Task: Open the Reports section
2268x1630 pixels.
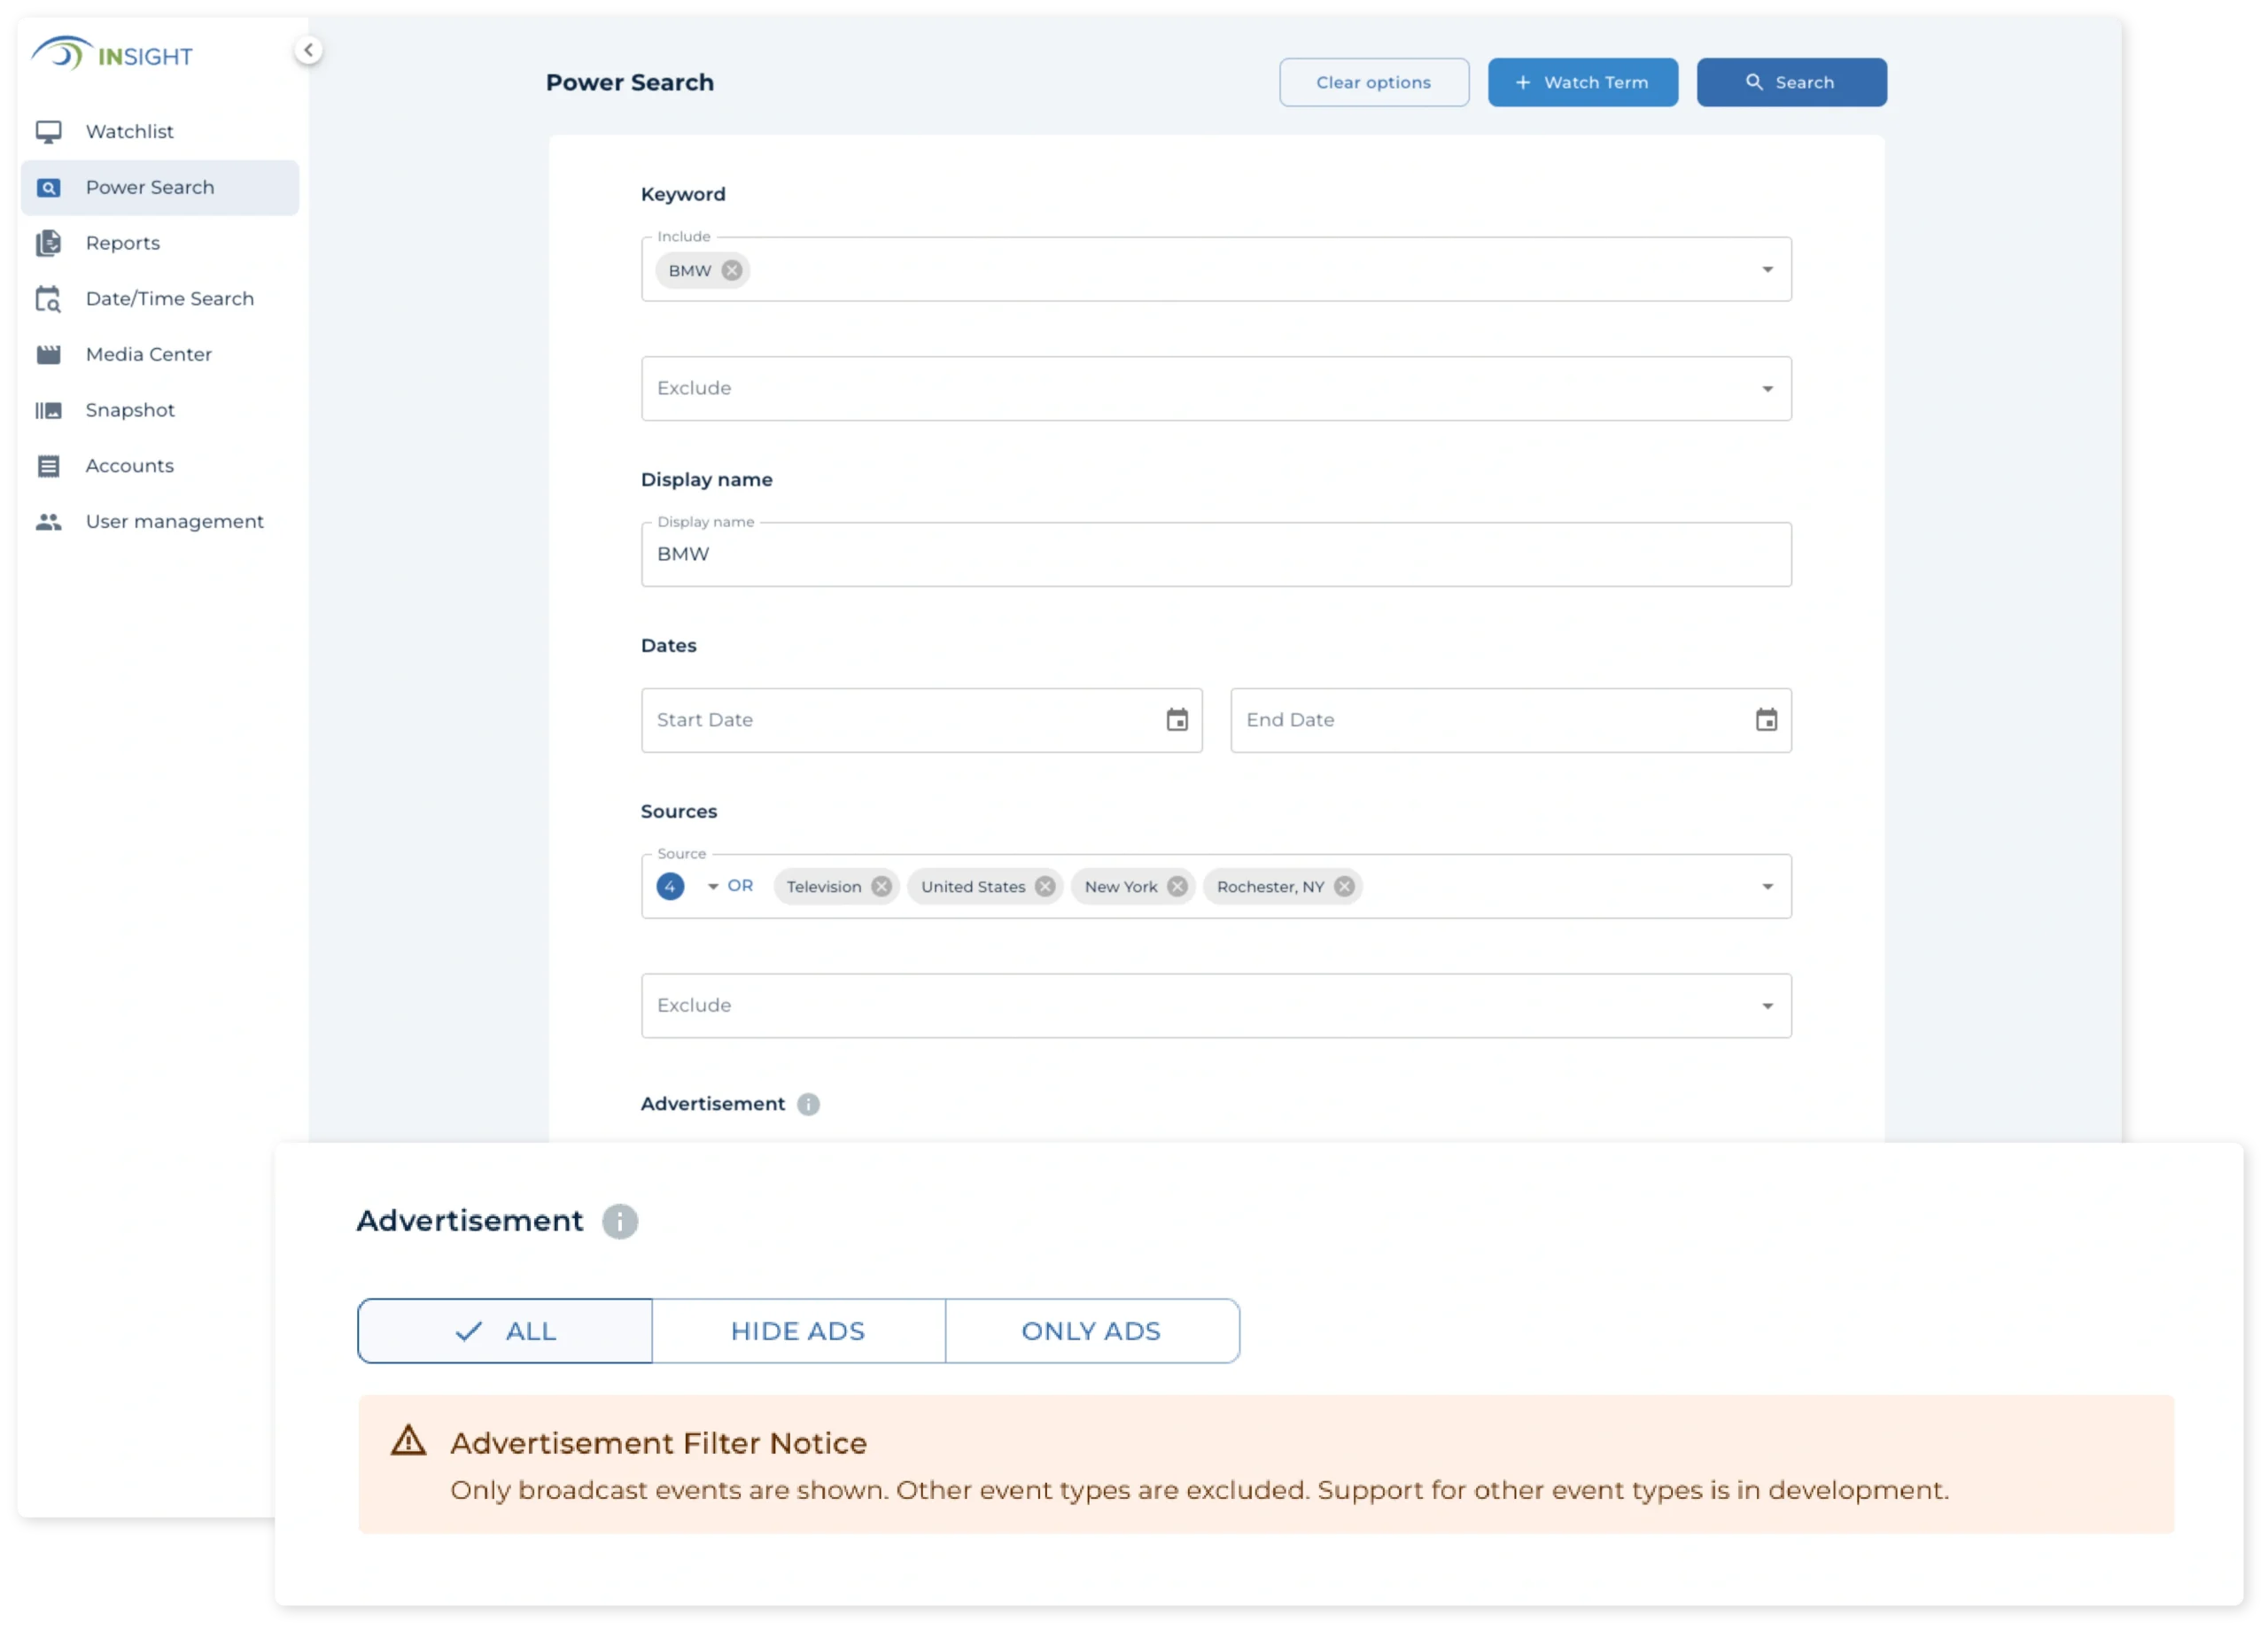Action: click(x=122, y=243)
